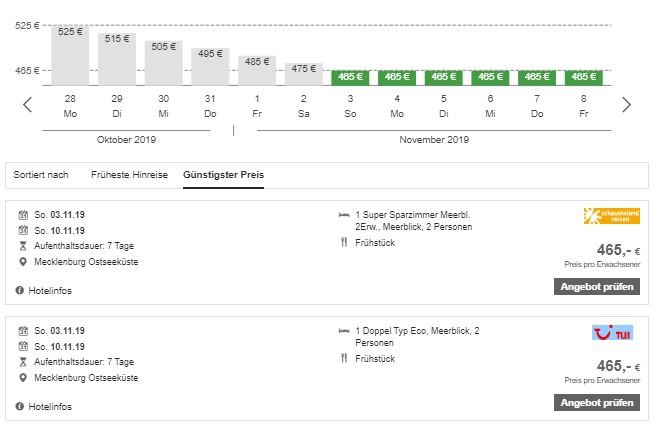
Task: Click info icon in first offer
Action: [19, 291]
